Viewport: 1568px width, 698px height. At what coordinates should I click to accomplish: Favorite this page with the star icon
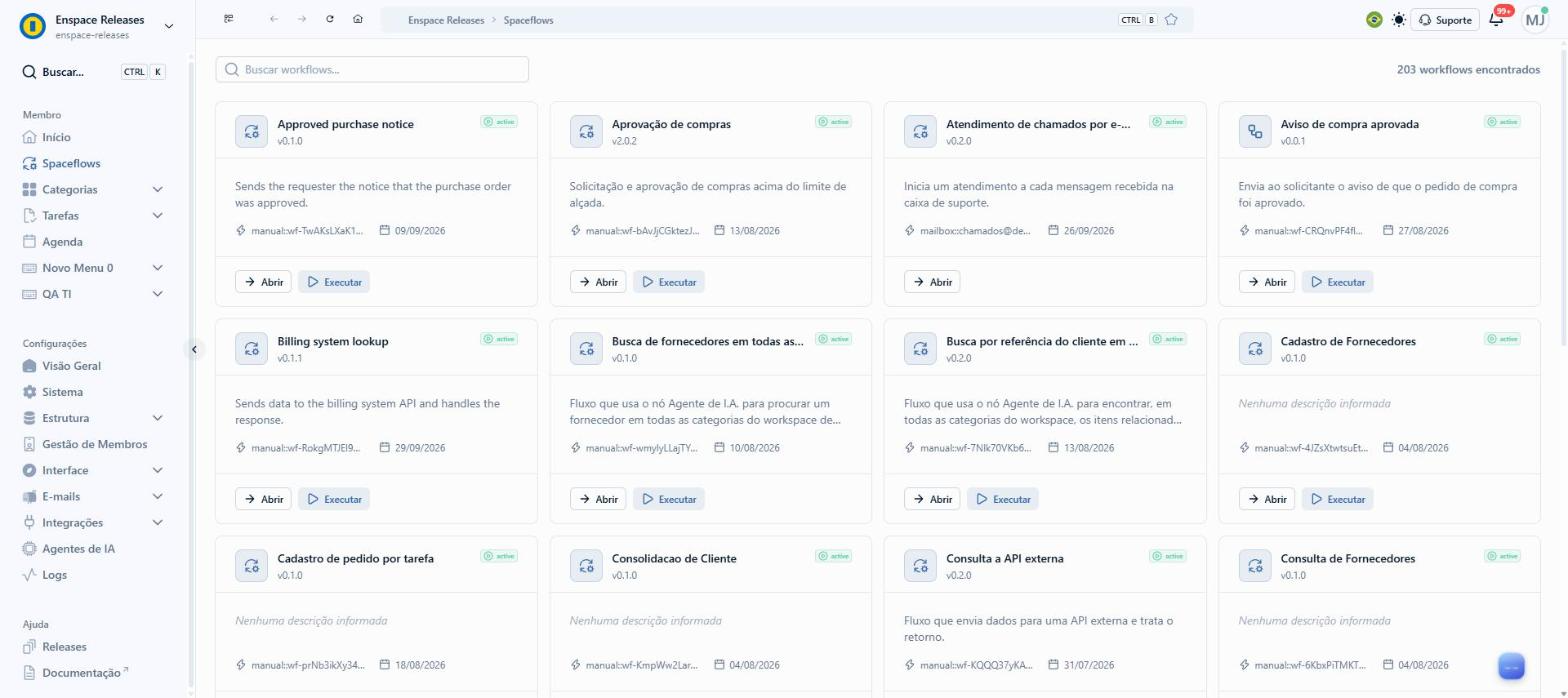pos(1171,20)
